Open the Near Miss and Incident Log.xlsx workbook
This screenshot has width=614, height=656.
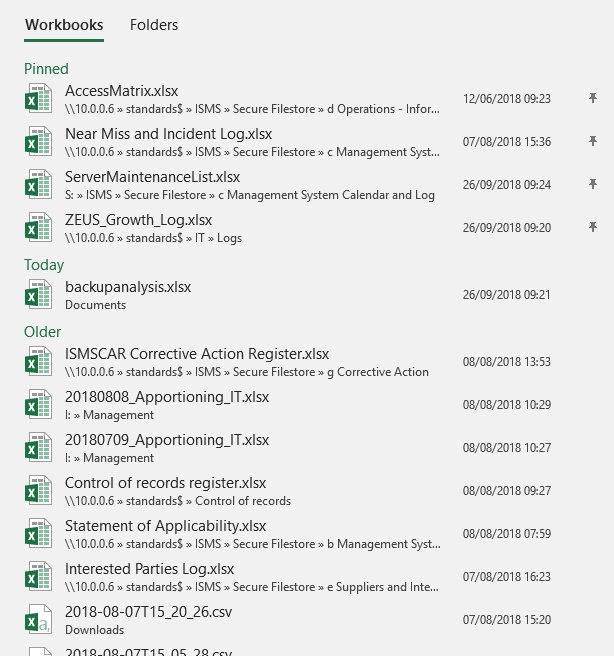click(x=168, y=134)
